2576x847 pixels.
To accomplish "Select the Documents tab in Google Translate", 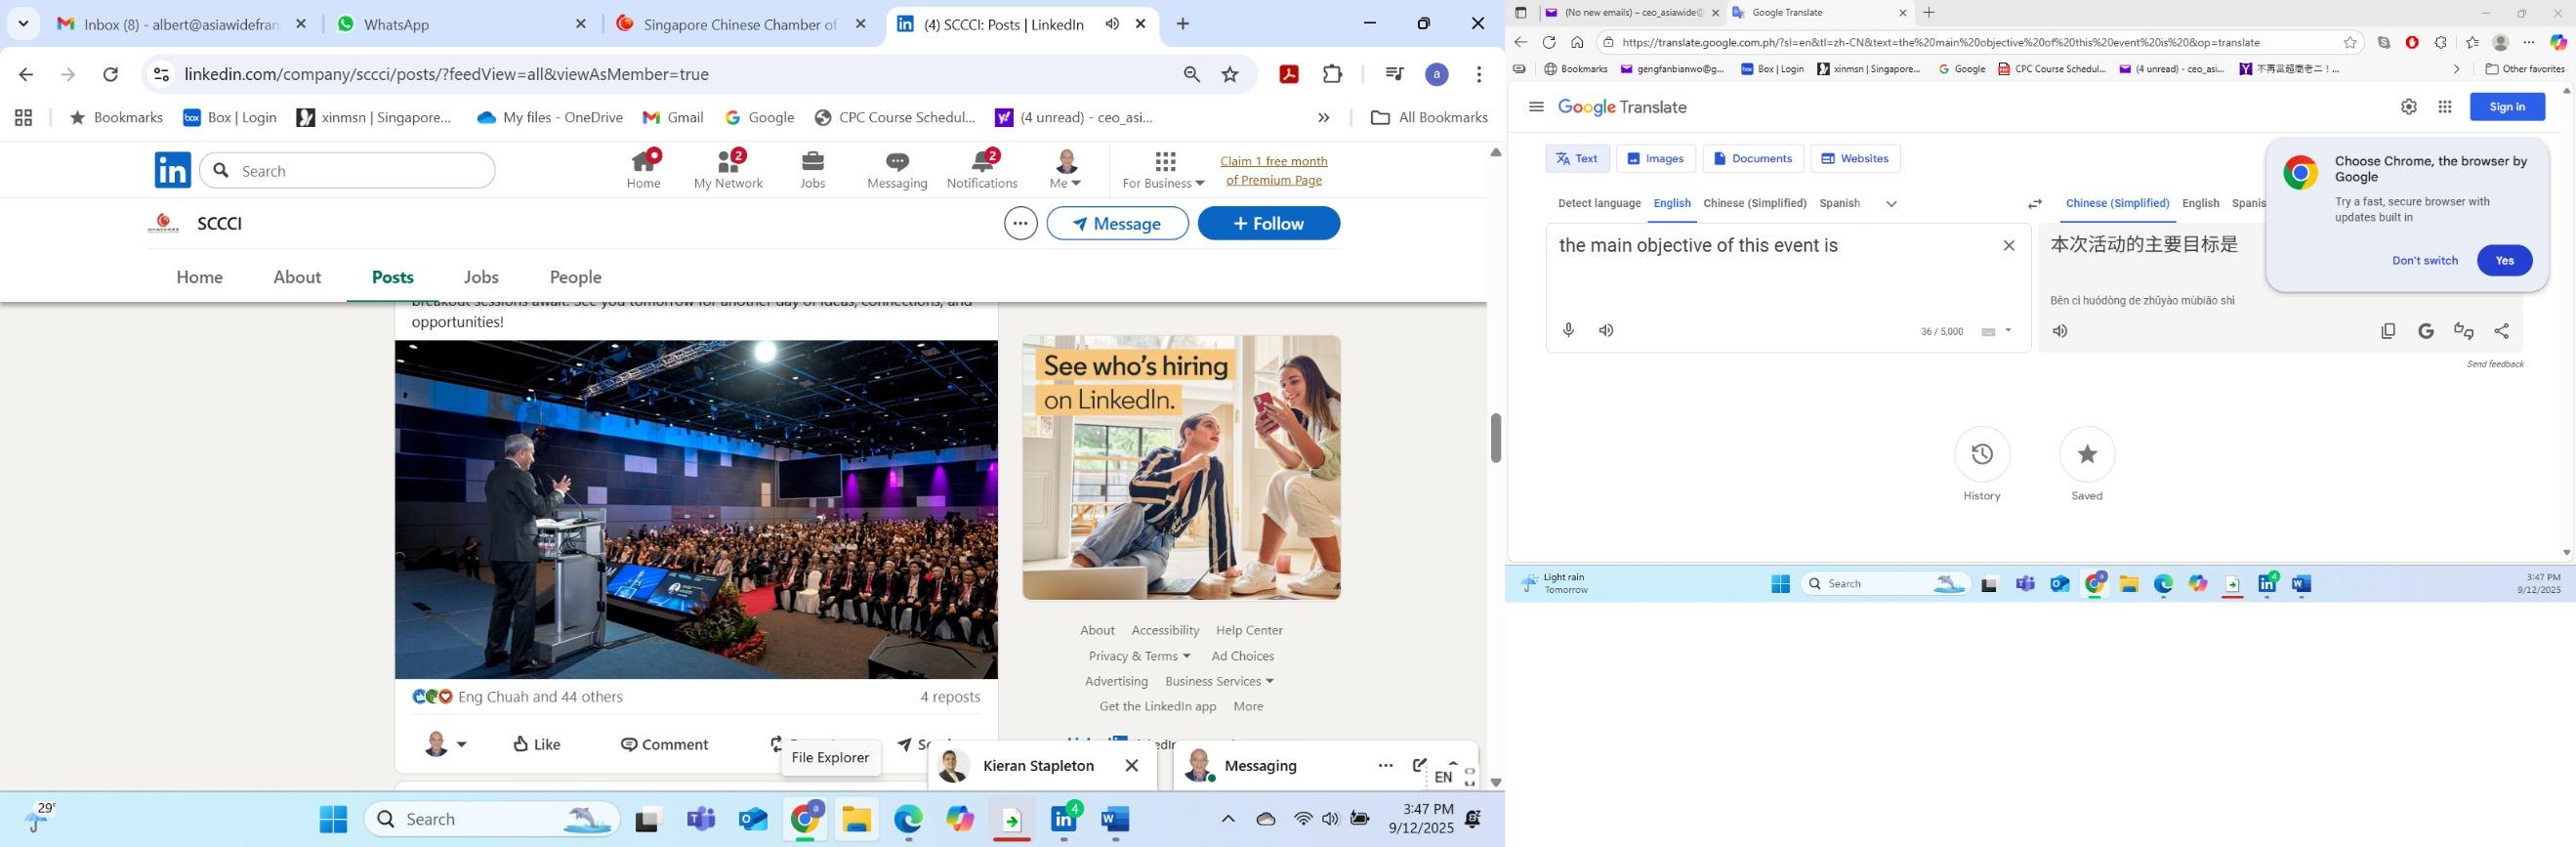I will tap(1752, 158).
